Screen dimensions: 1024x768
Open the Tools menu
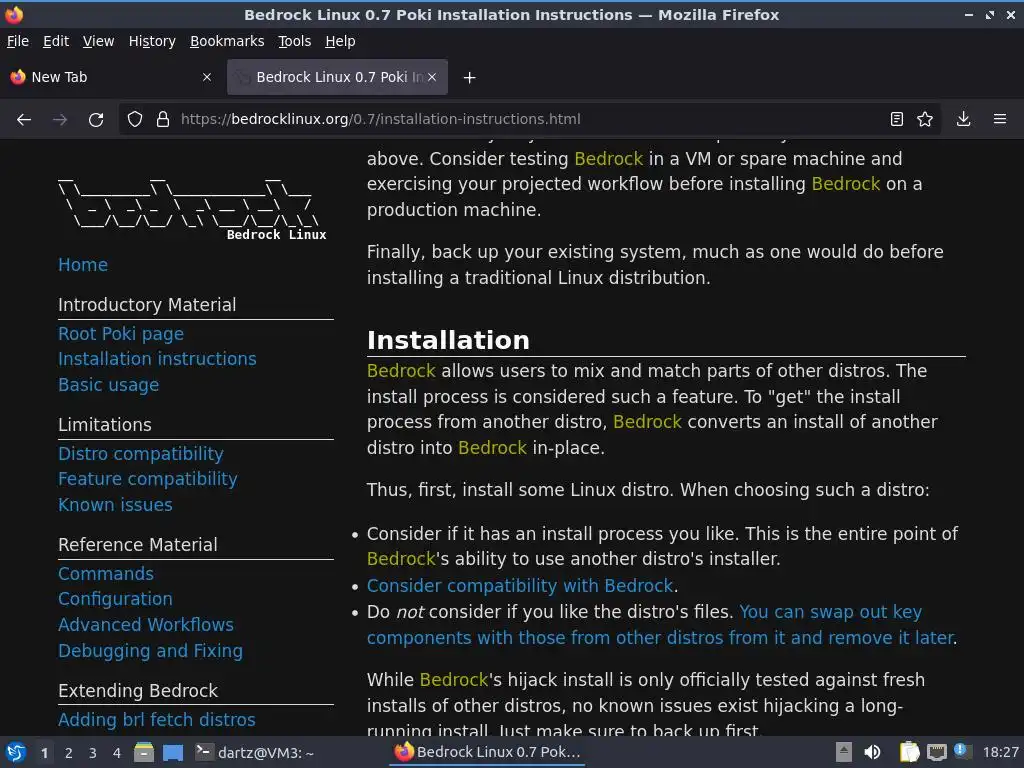pyautogui.click(x=295, y=41)
